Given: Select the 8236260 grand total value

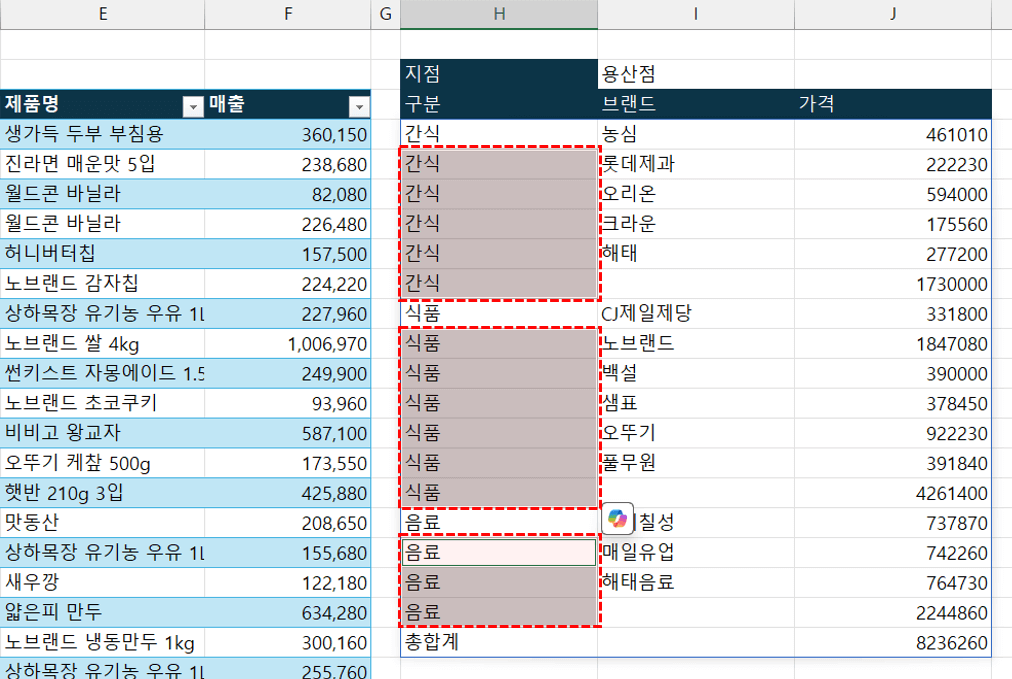Looking at the screenshot, I should pos(892,642).
